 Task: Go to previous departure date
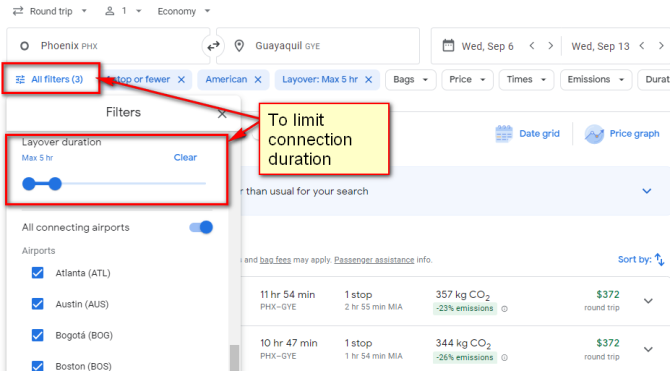(x=532, y=46)
